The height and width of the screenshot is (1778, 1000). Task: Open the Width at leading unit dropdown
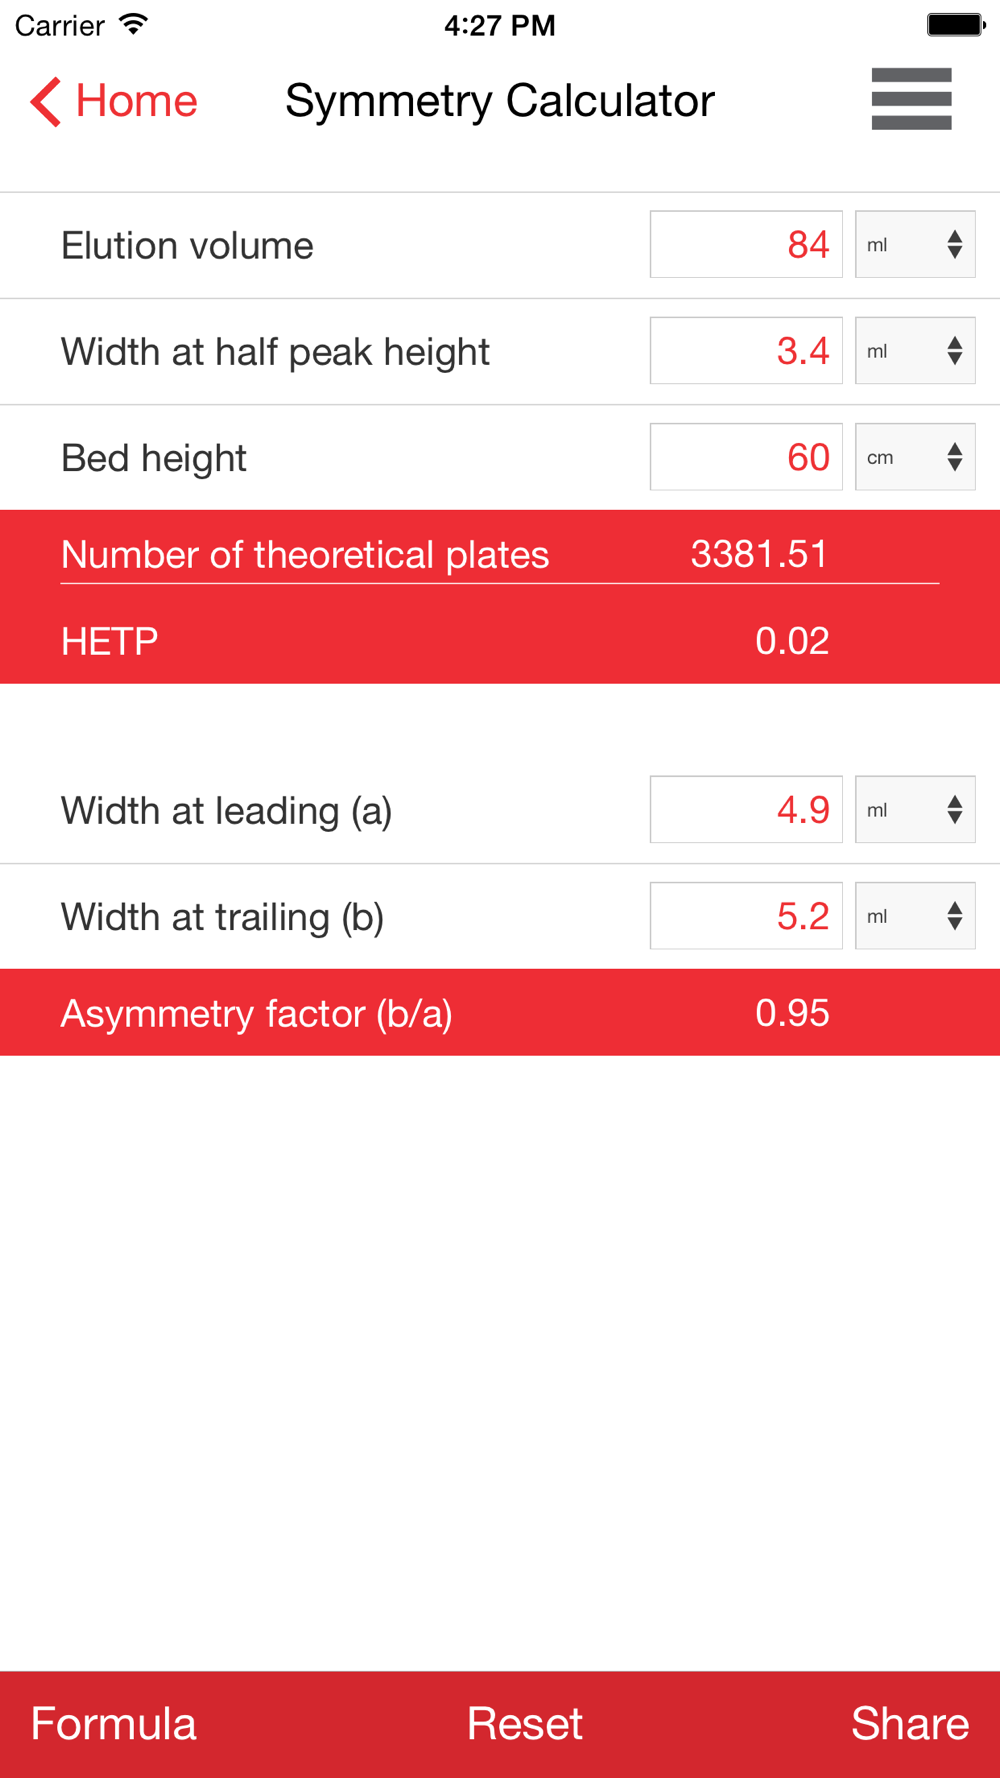tap(915, 810)
